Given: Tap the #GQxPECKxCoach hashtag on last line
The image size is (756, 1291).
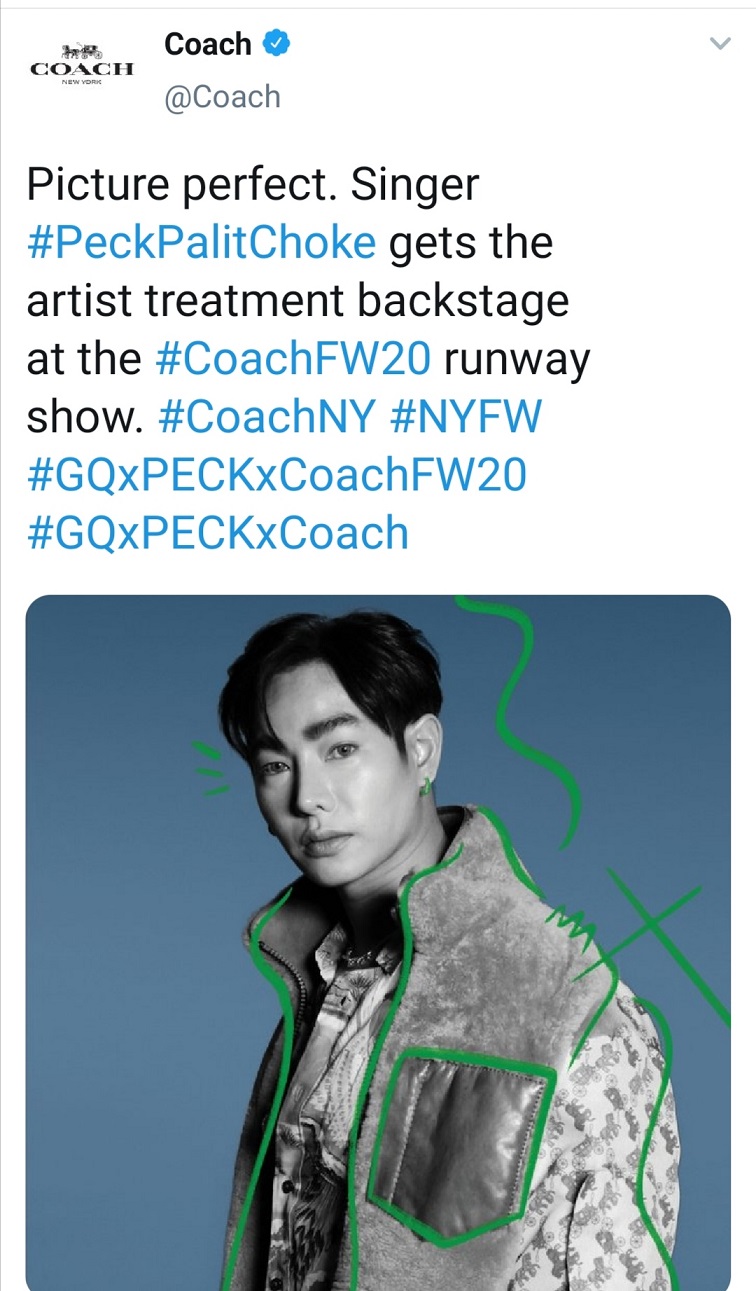Looking at the screenshot, I should (x=218, y=533).
